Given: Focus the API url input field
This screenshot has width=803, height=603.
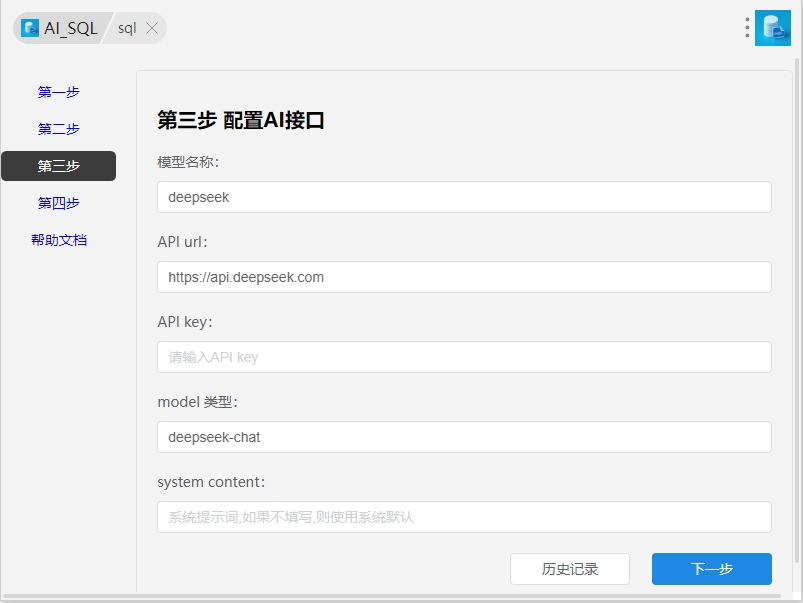Looking at the screenshot, I should (x=464, y=277).
